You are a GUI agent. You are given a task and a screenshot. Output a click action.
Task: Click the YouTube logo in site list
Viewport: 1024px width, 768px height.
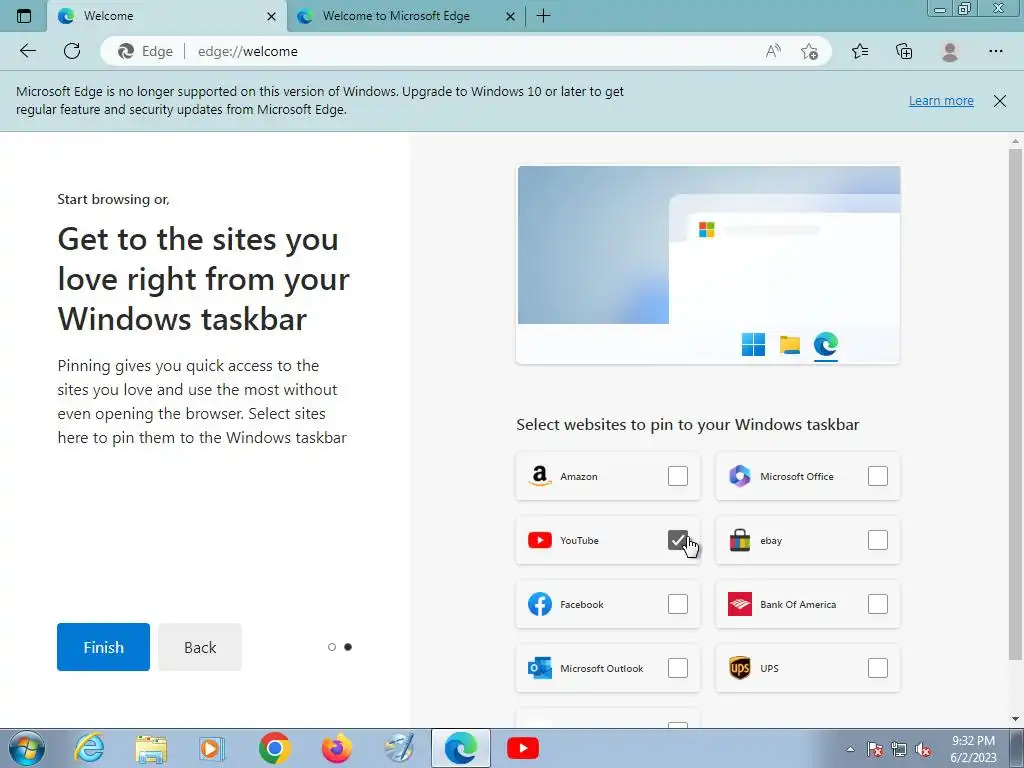pyautogui.click(x=539, y=540)
